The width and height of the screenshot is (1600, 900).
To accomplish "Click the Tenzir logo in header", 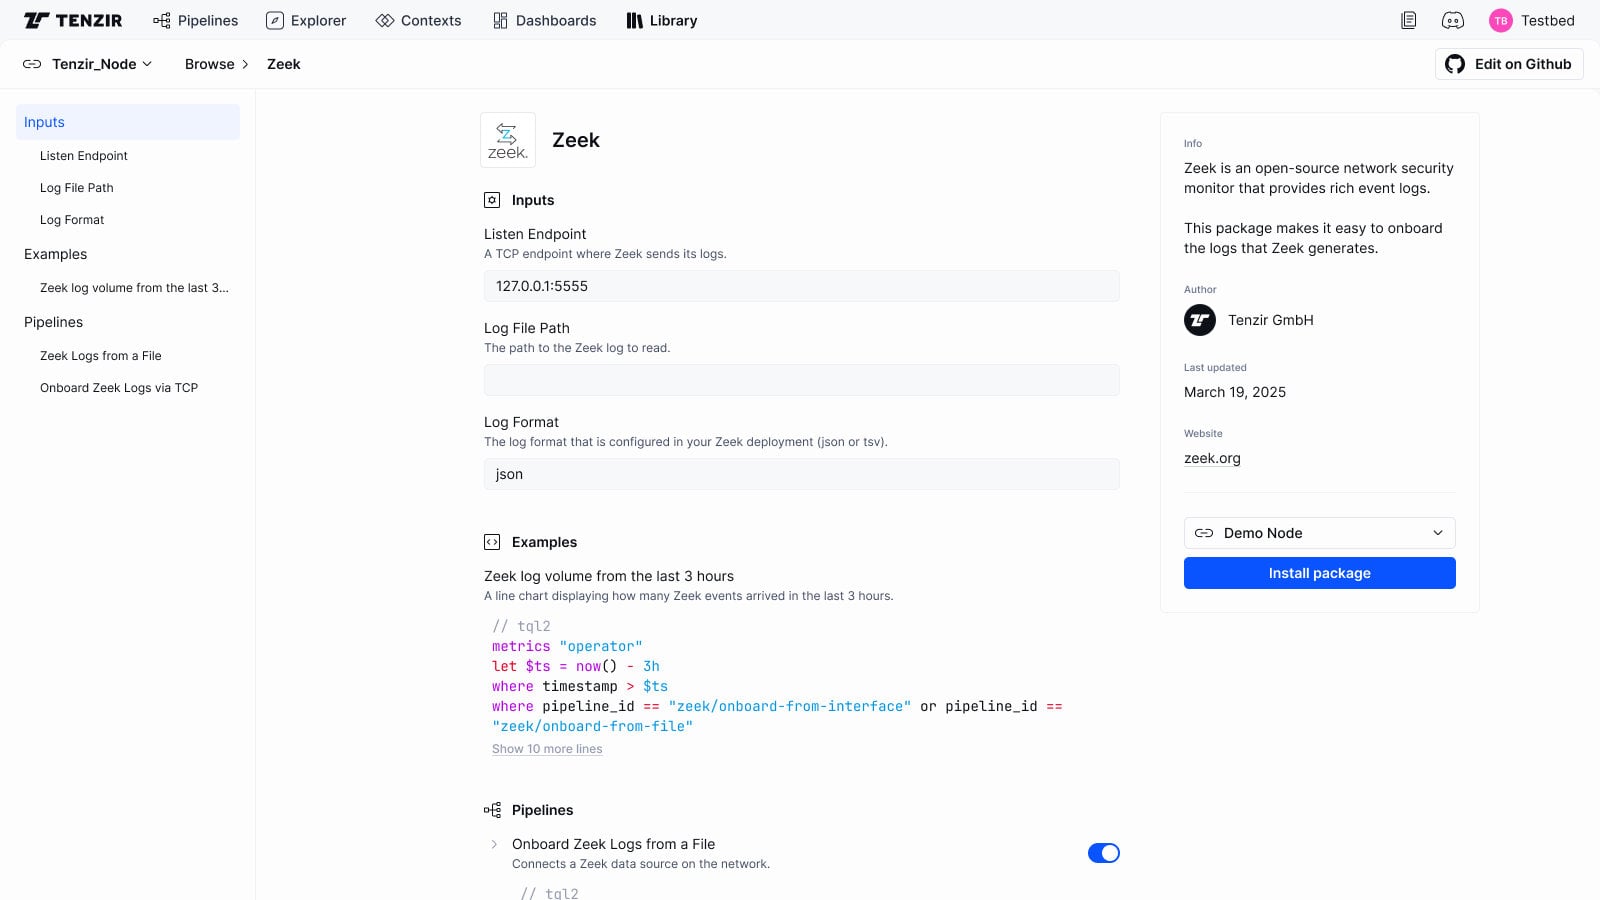I will click(x=73, y=20).
